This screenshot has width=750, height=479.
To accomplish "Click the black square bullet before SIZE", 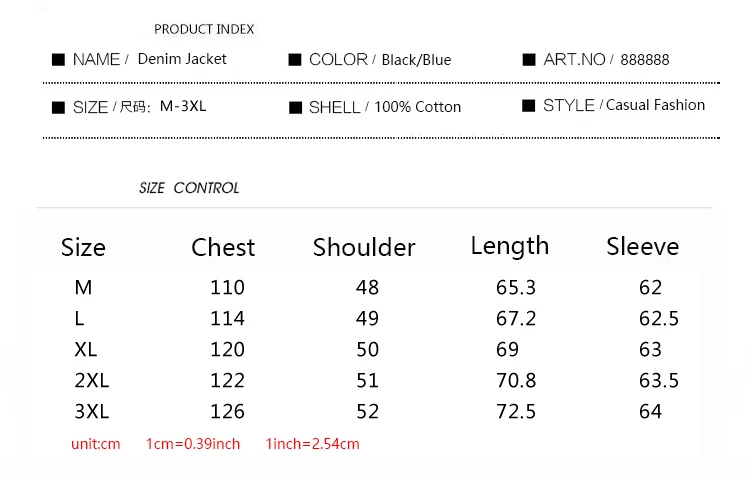I will pos(58,107).
